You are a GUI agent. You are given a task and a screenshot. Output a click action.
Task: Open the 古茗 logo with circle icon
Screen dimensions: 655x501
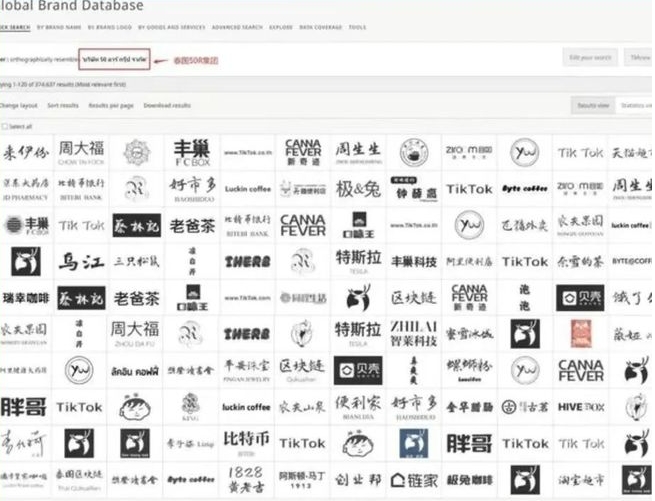525,407
